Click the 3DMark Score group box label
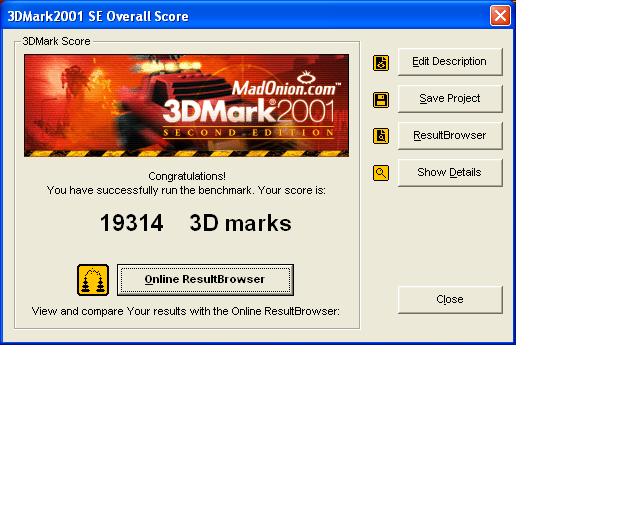 point(56,41)
